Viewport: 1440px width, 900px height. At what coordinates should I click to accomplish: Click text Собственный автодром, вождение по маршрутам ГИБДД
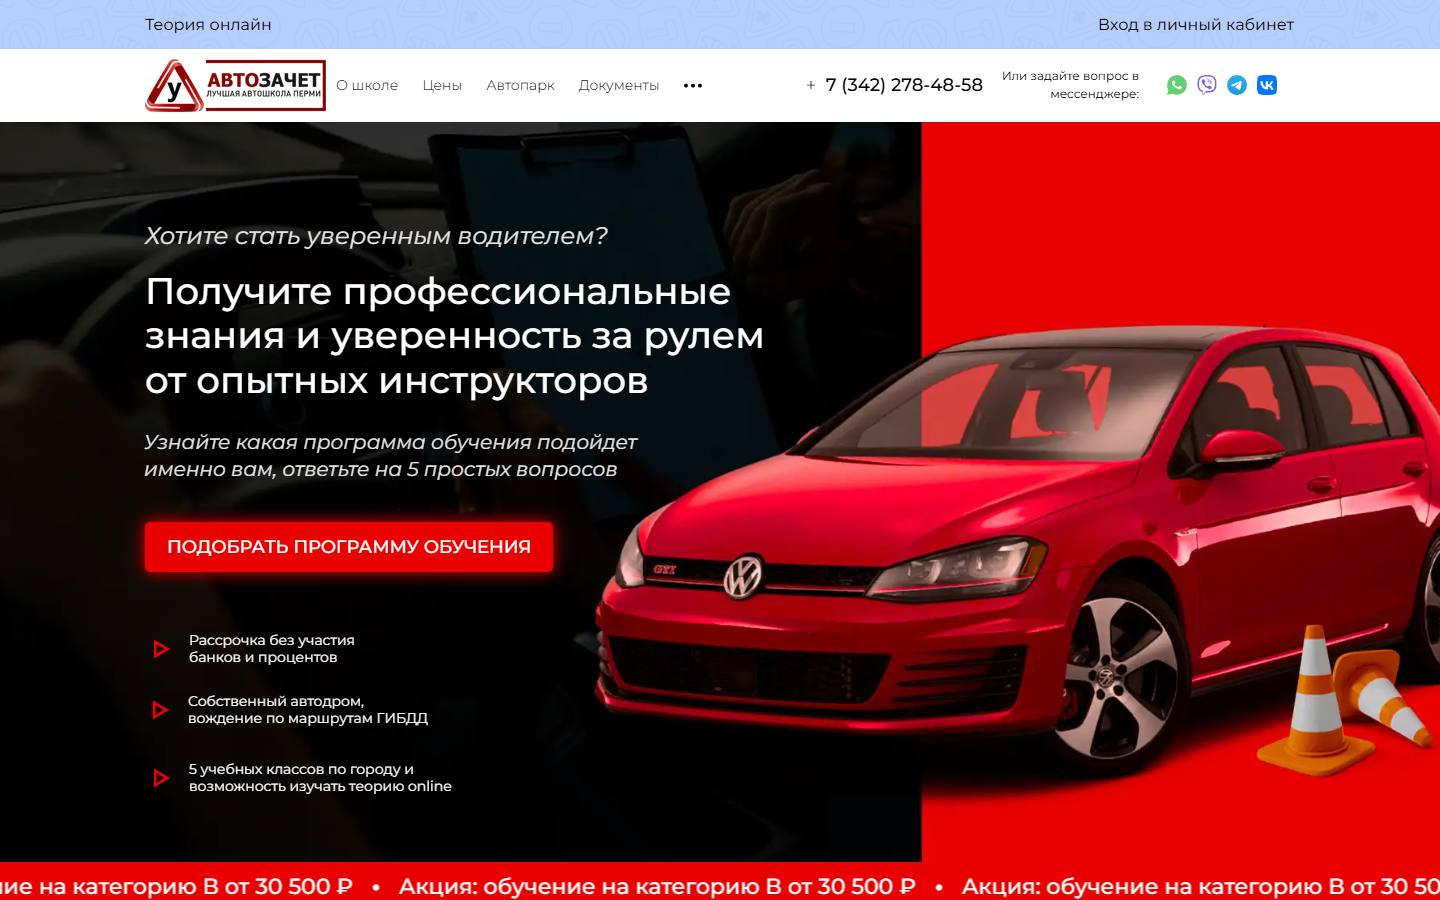pyautogui.click(x=308, y=710)
